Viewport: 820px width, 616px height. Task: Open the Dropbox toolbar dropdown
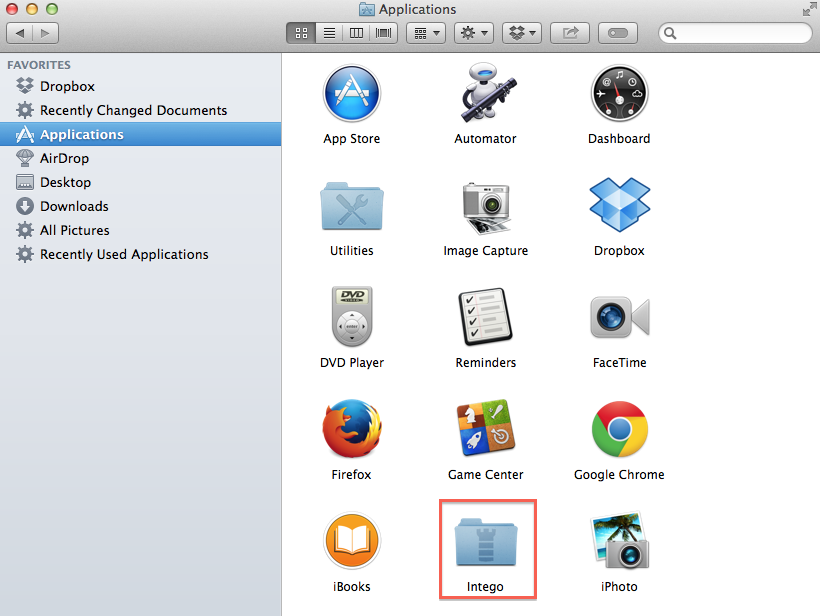(x=522, y=33)
